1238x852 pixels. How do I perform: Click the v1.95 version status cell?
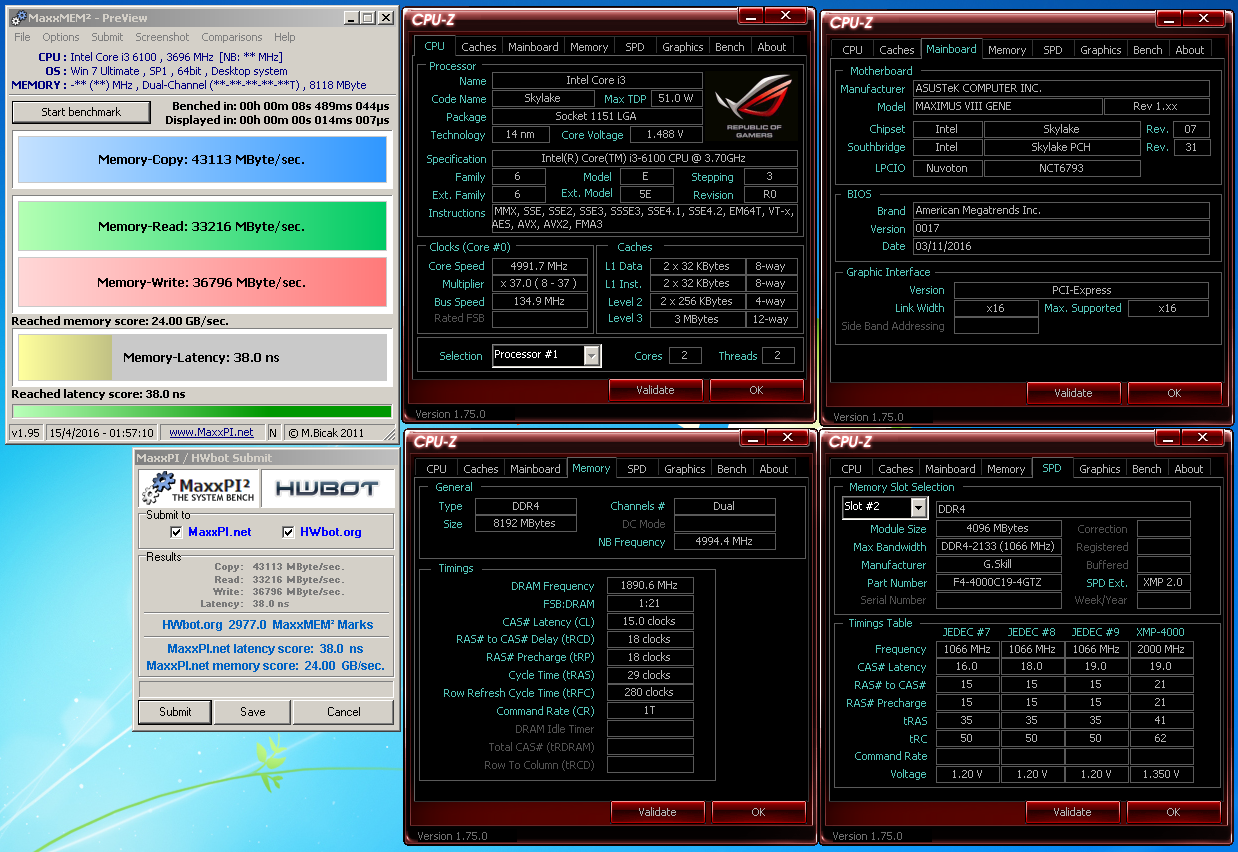click(x=25, y=433)
